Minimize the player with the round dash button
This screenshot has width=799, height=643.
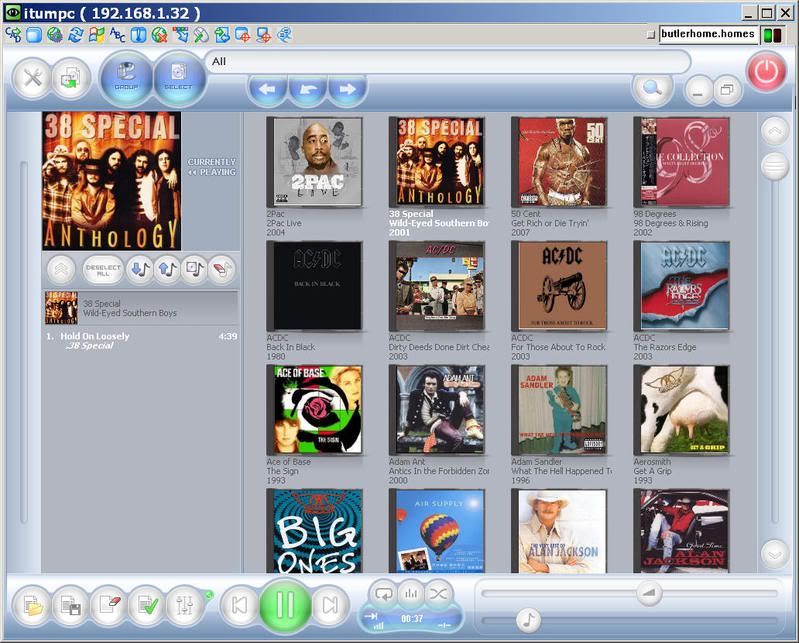(698, 92)
